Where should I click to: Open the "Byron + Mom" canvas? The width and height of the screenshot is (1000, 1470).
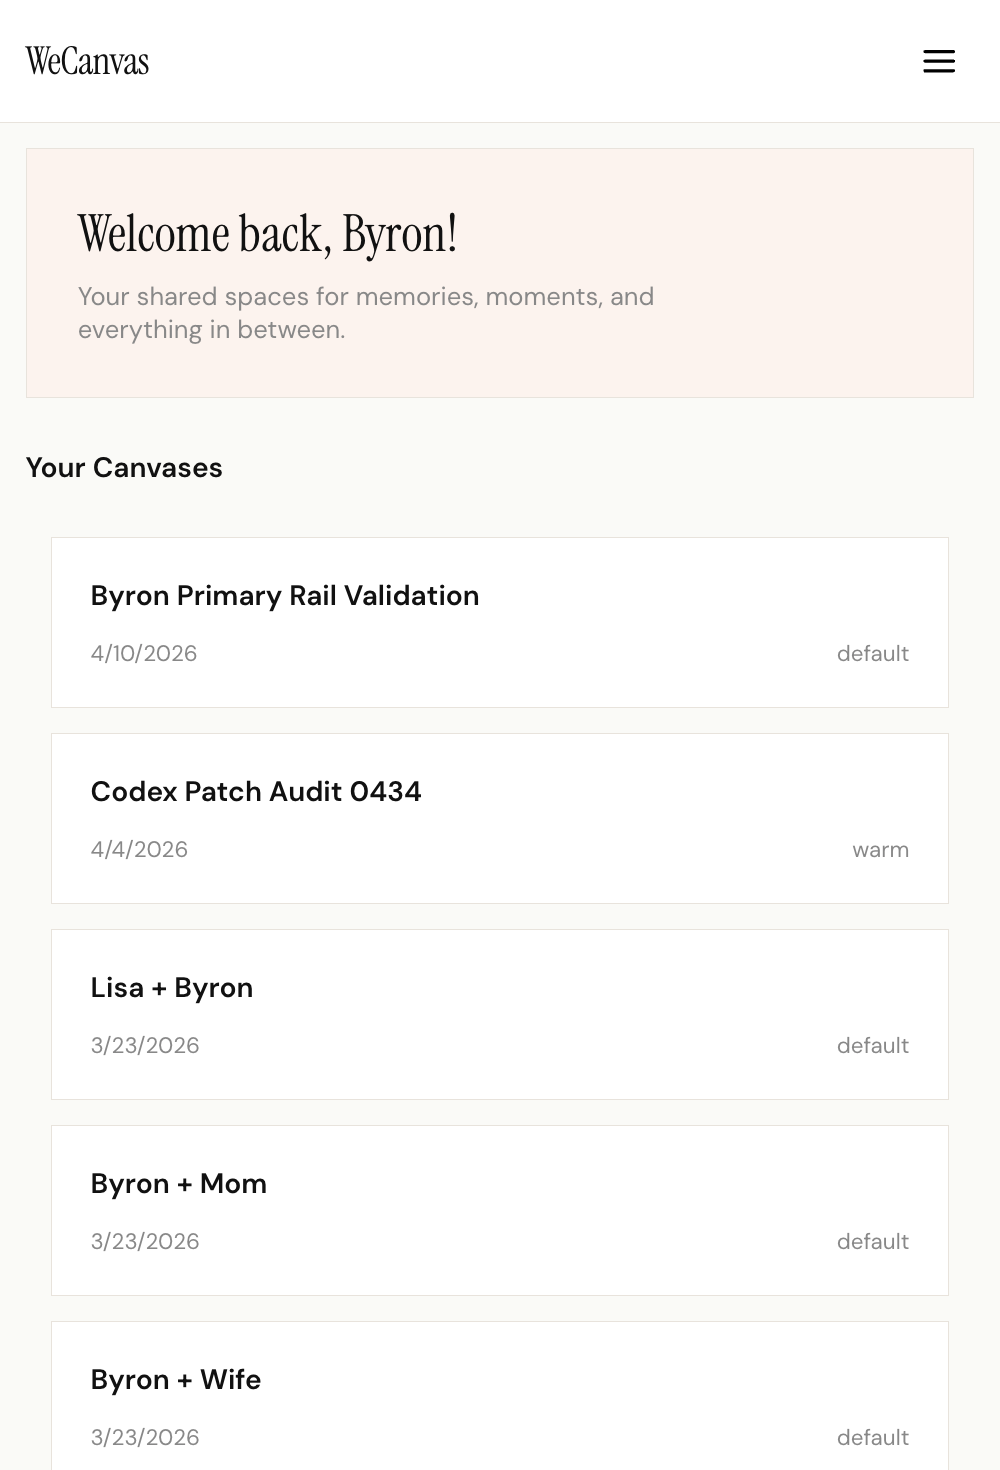(x=179, y=1183)
